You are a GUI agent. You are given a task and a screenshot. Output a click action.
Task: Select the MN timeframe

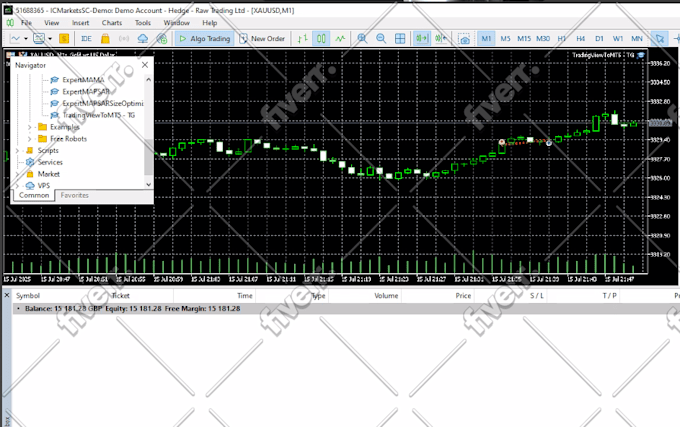click(x=637, y=39)
